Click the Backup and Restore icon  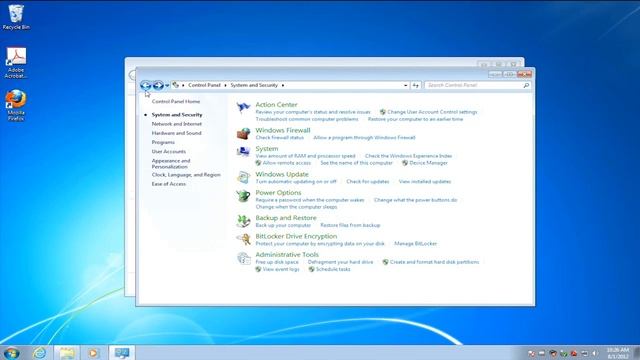click(243, 221)
